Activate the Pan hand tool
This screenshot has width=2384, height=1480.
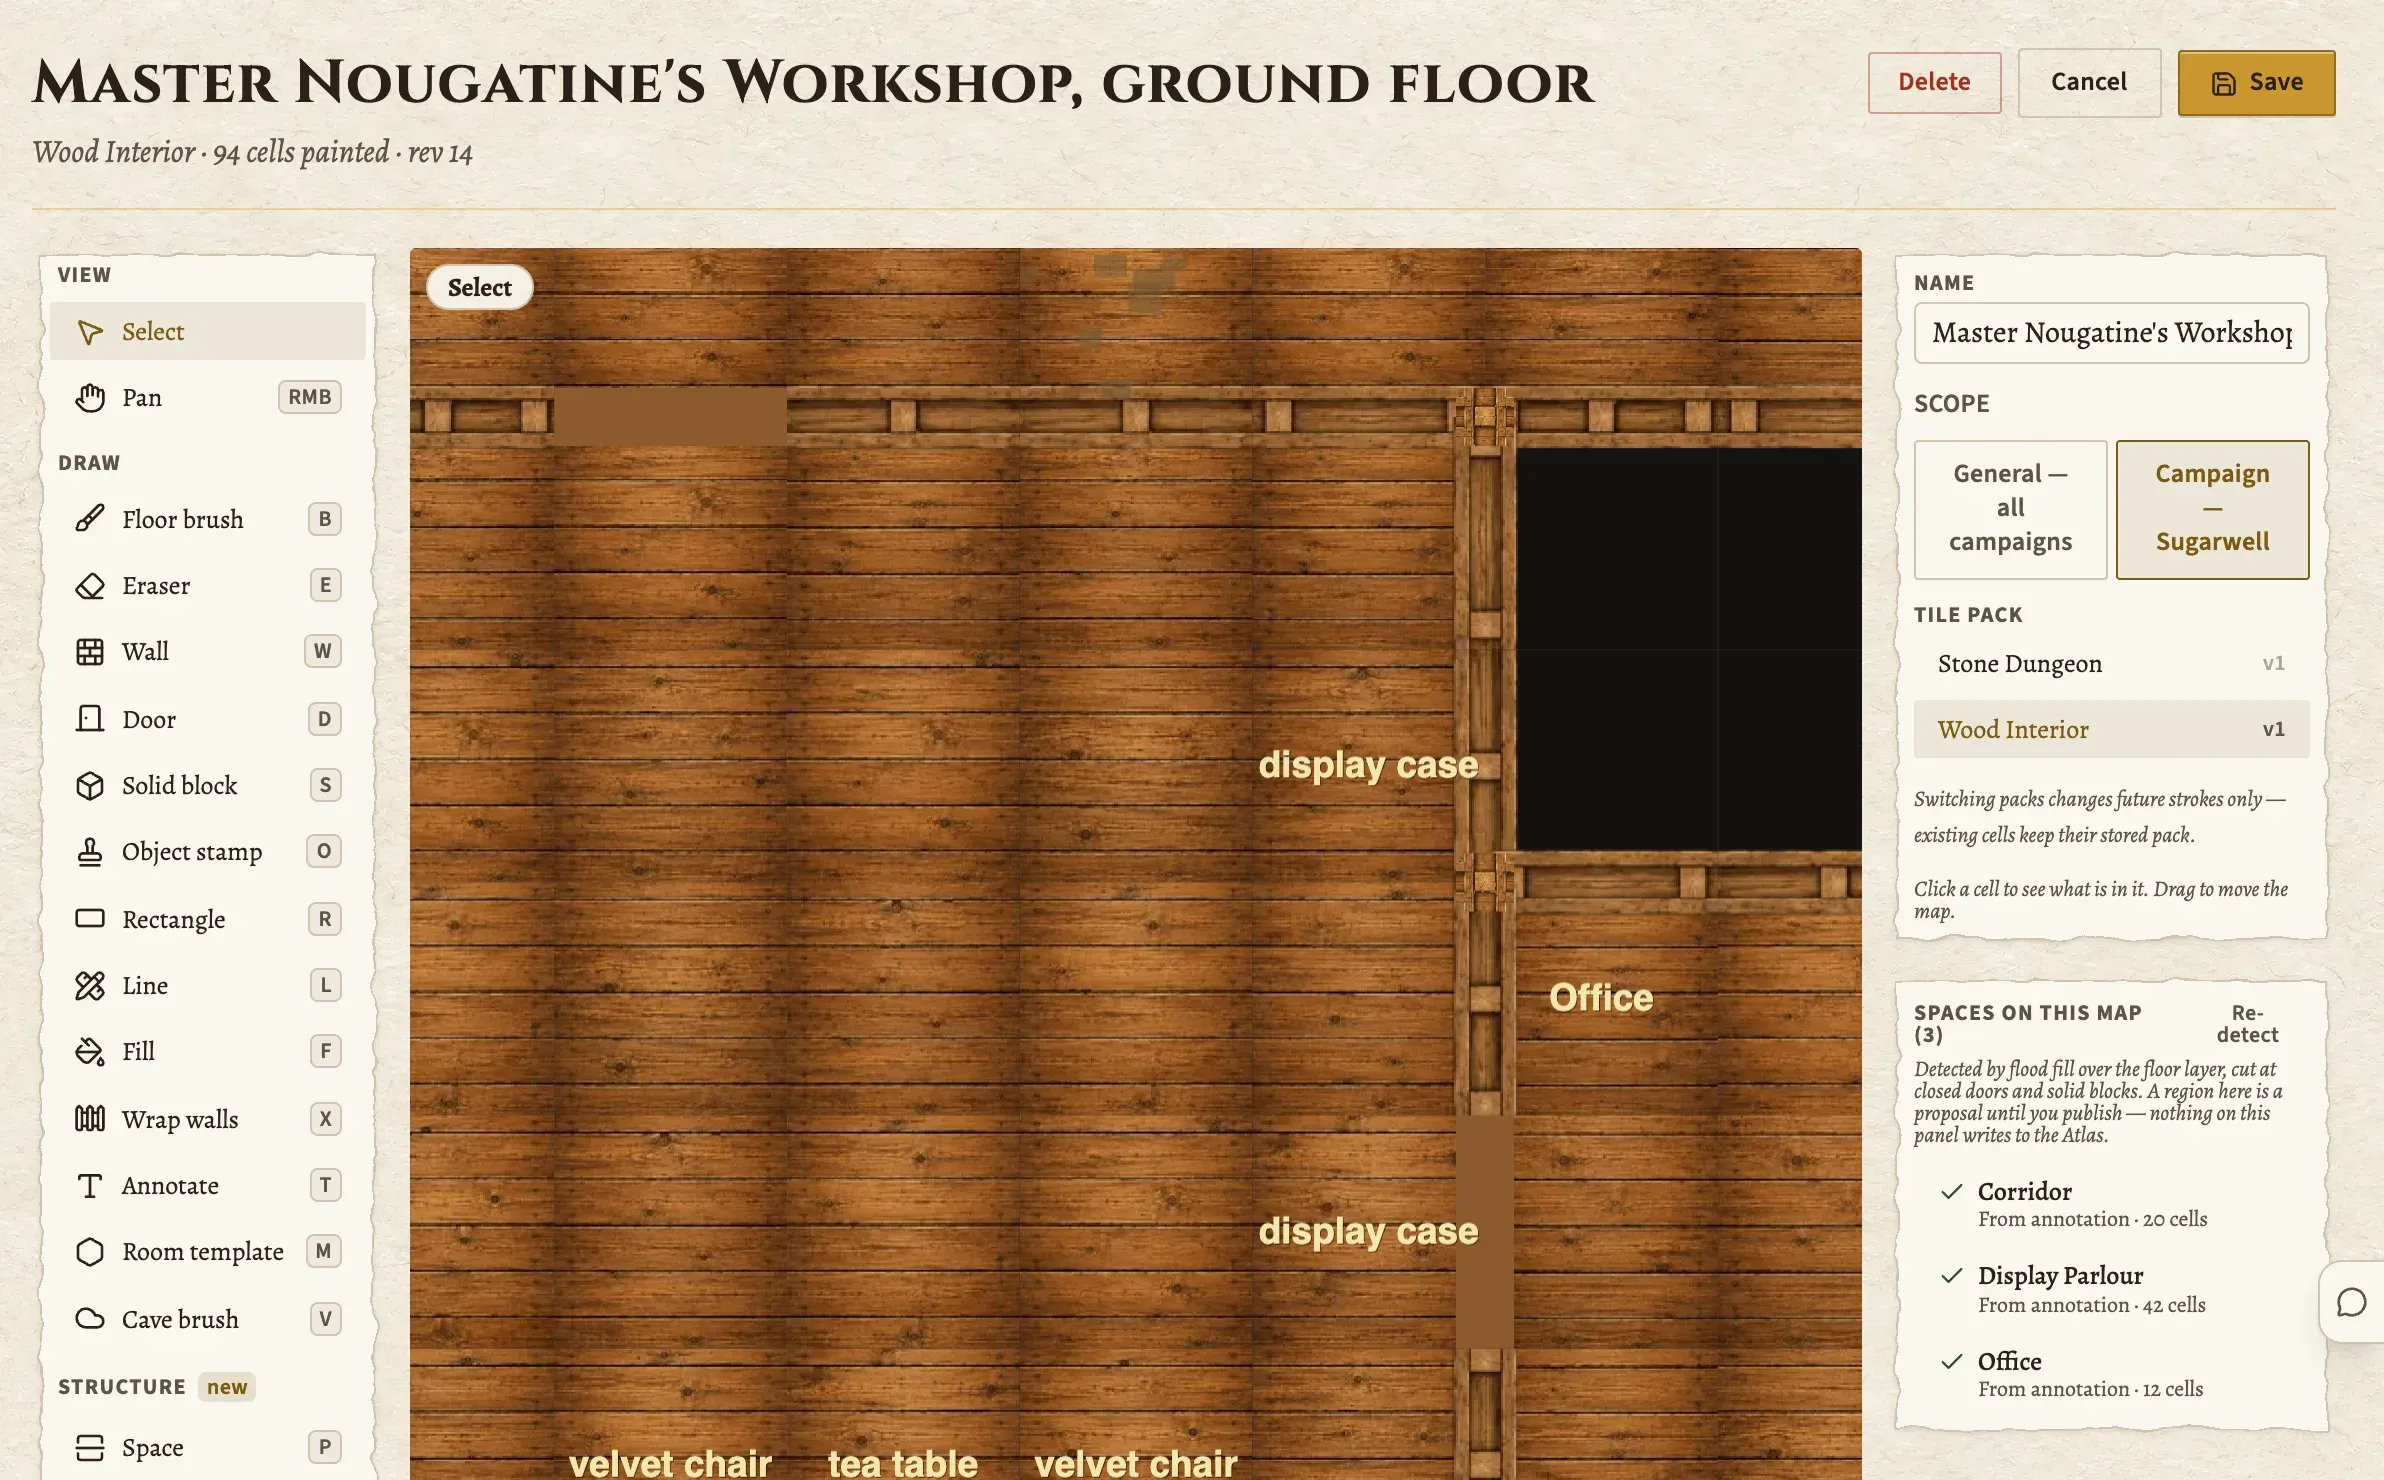[207, 397]
